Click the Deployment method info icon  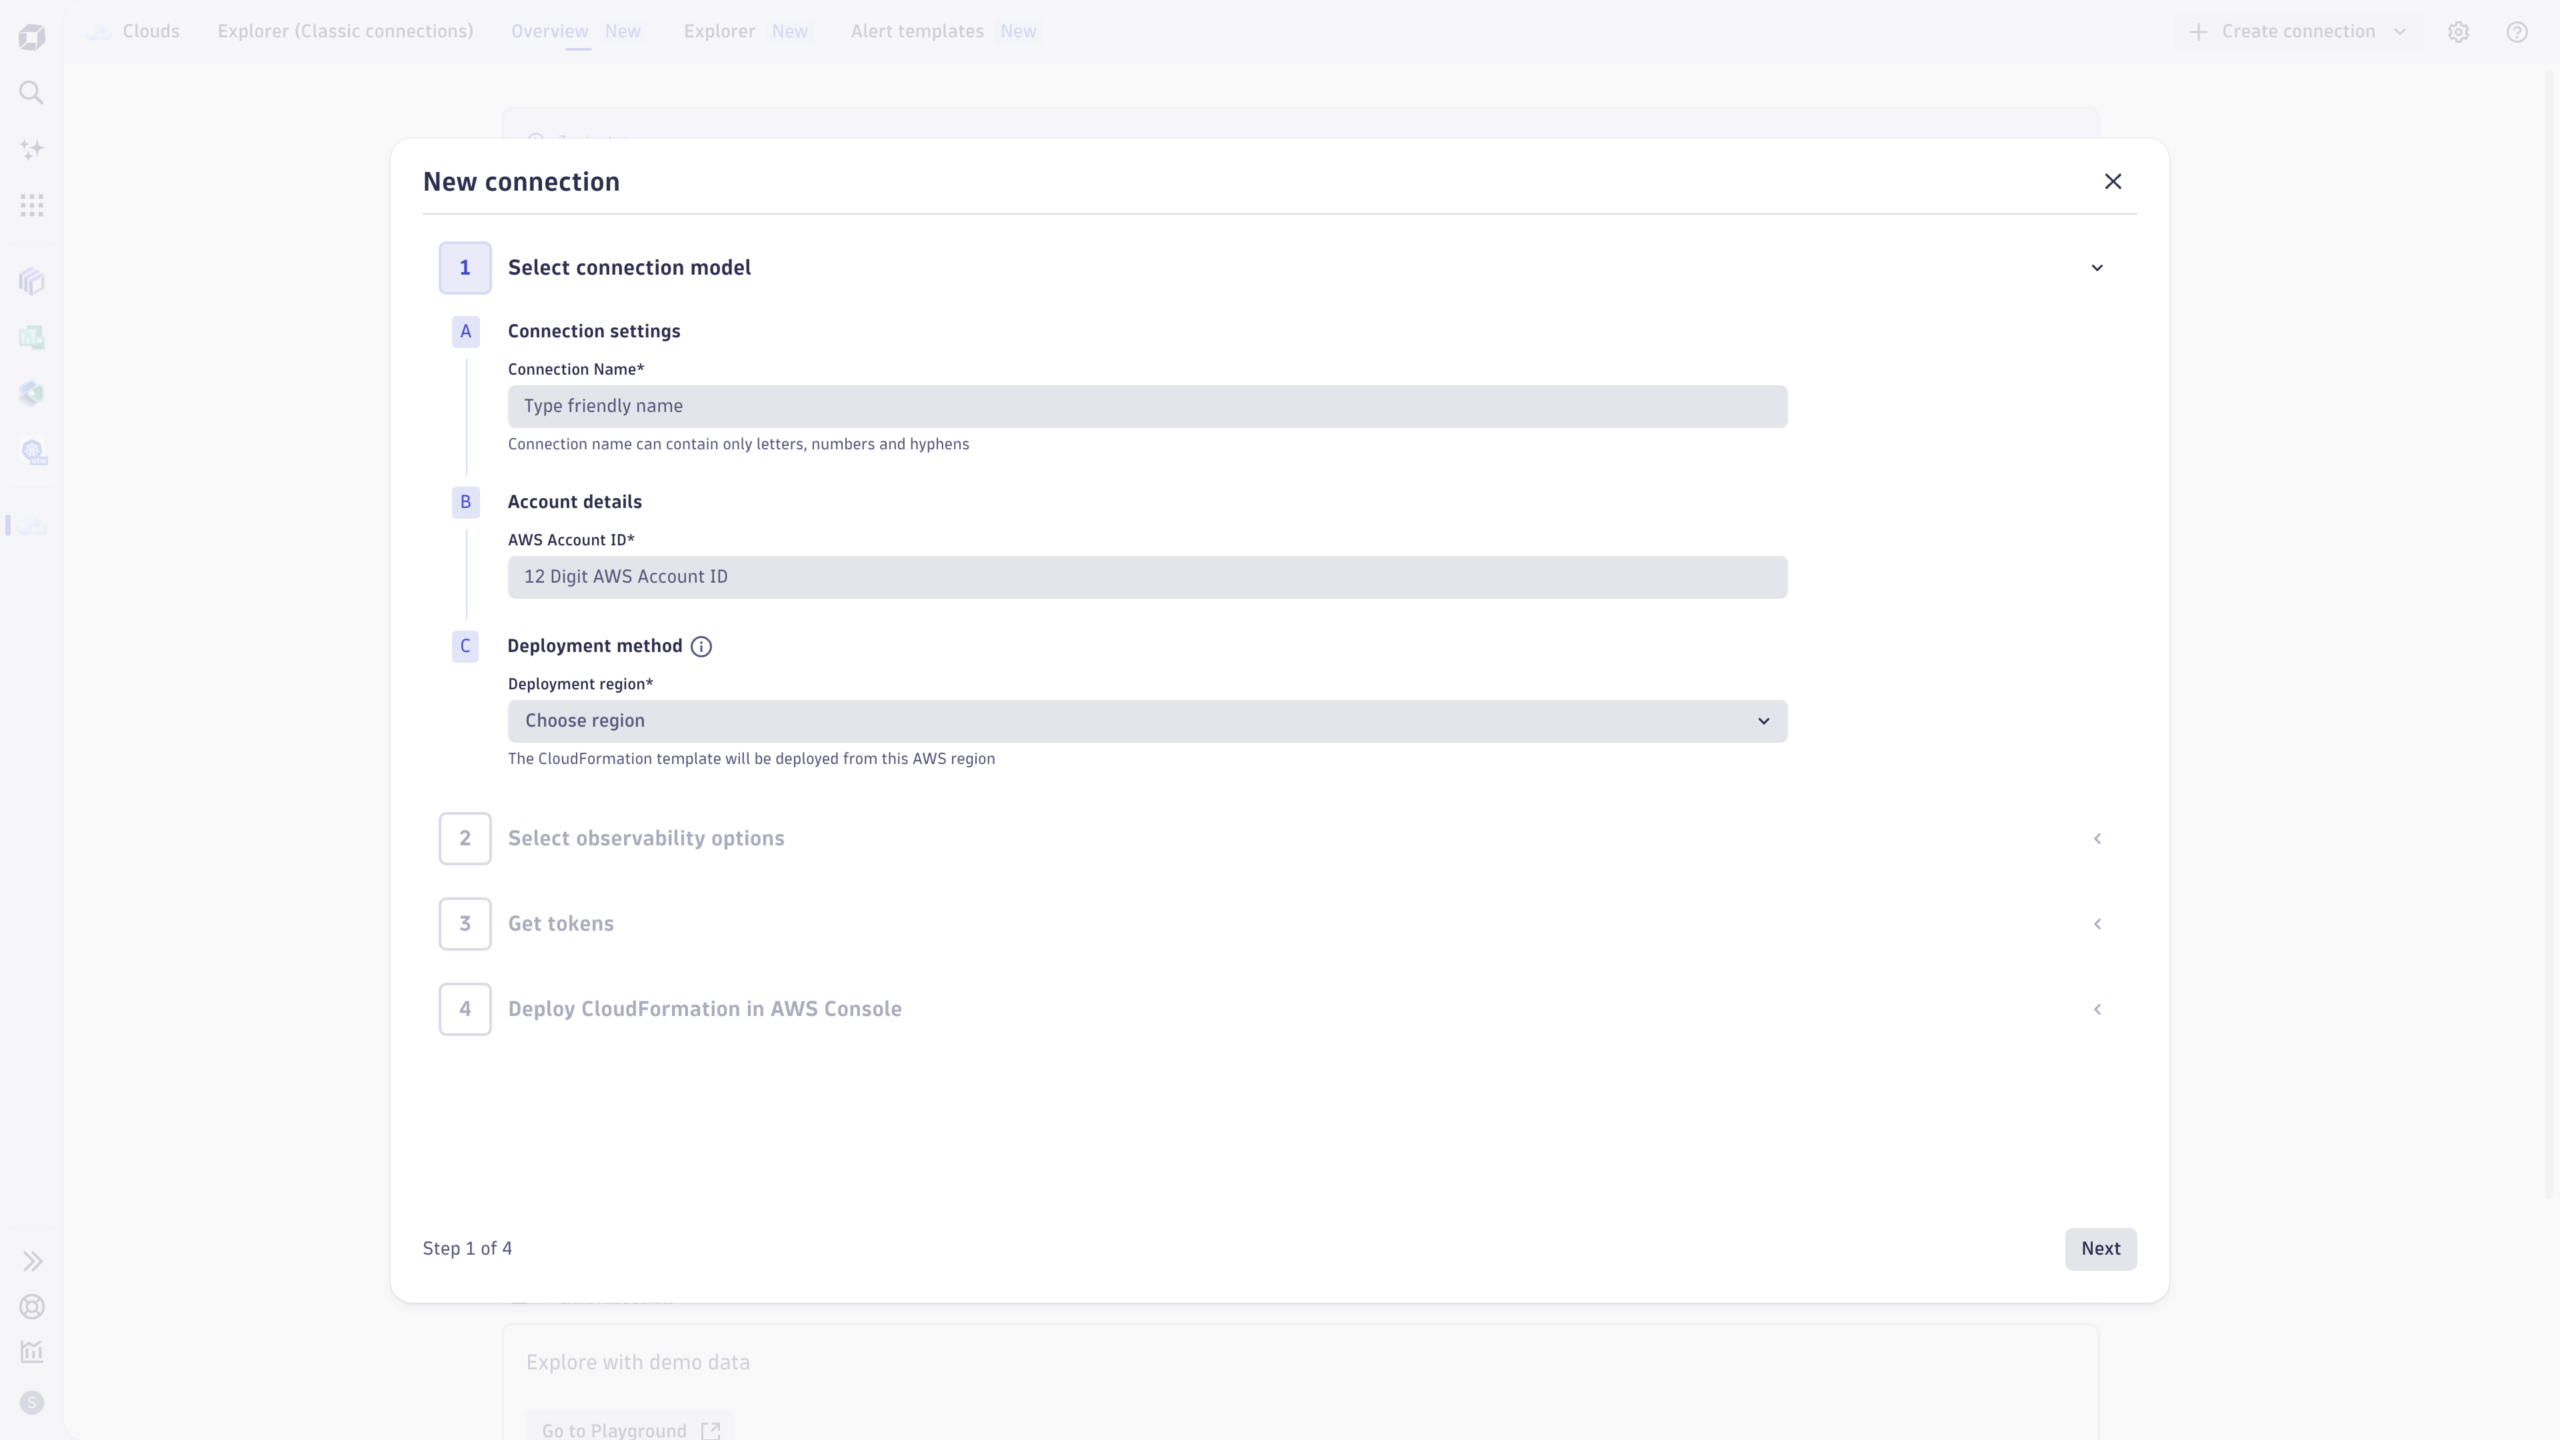(701, 647)
